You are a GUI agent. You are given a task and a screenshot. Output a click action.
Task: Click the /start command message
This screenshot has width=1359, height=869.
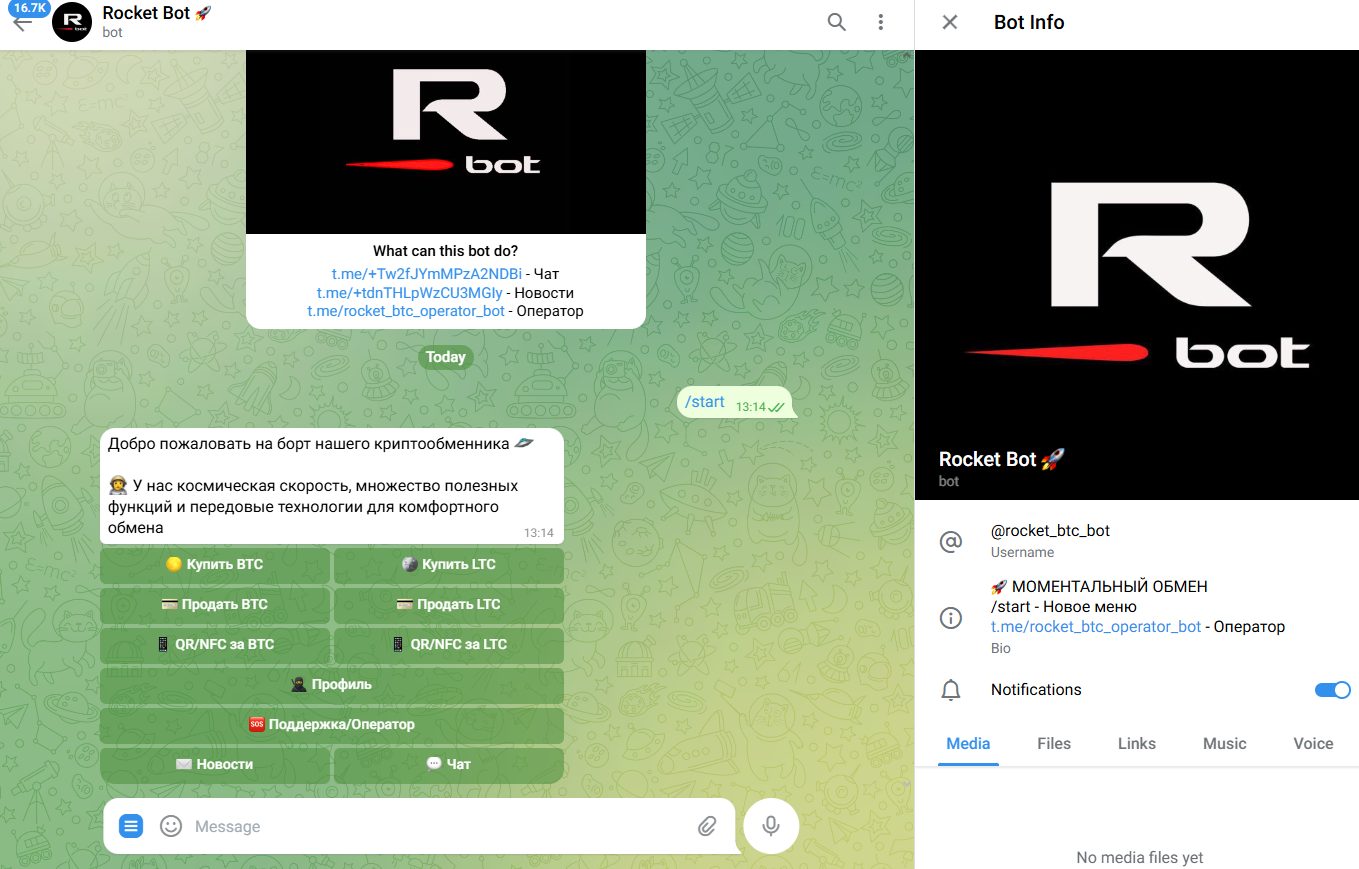pos(737,403)
